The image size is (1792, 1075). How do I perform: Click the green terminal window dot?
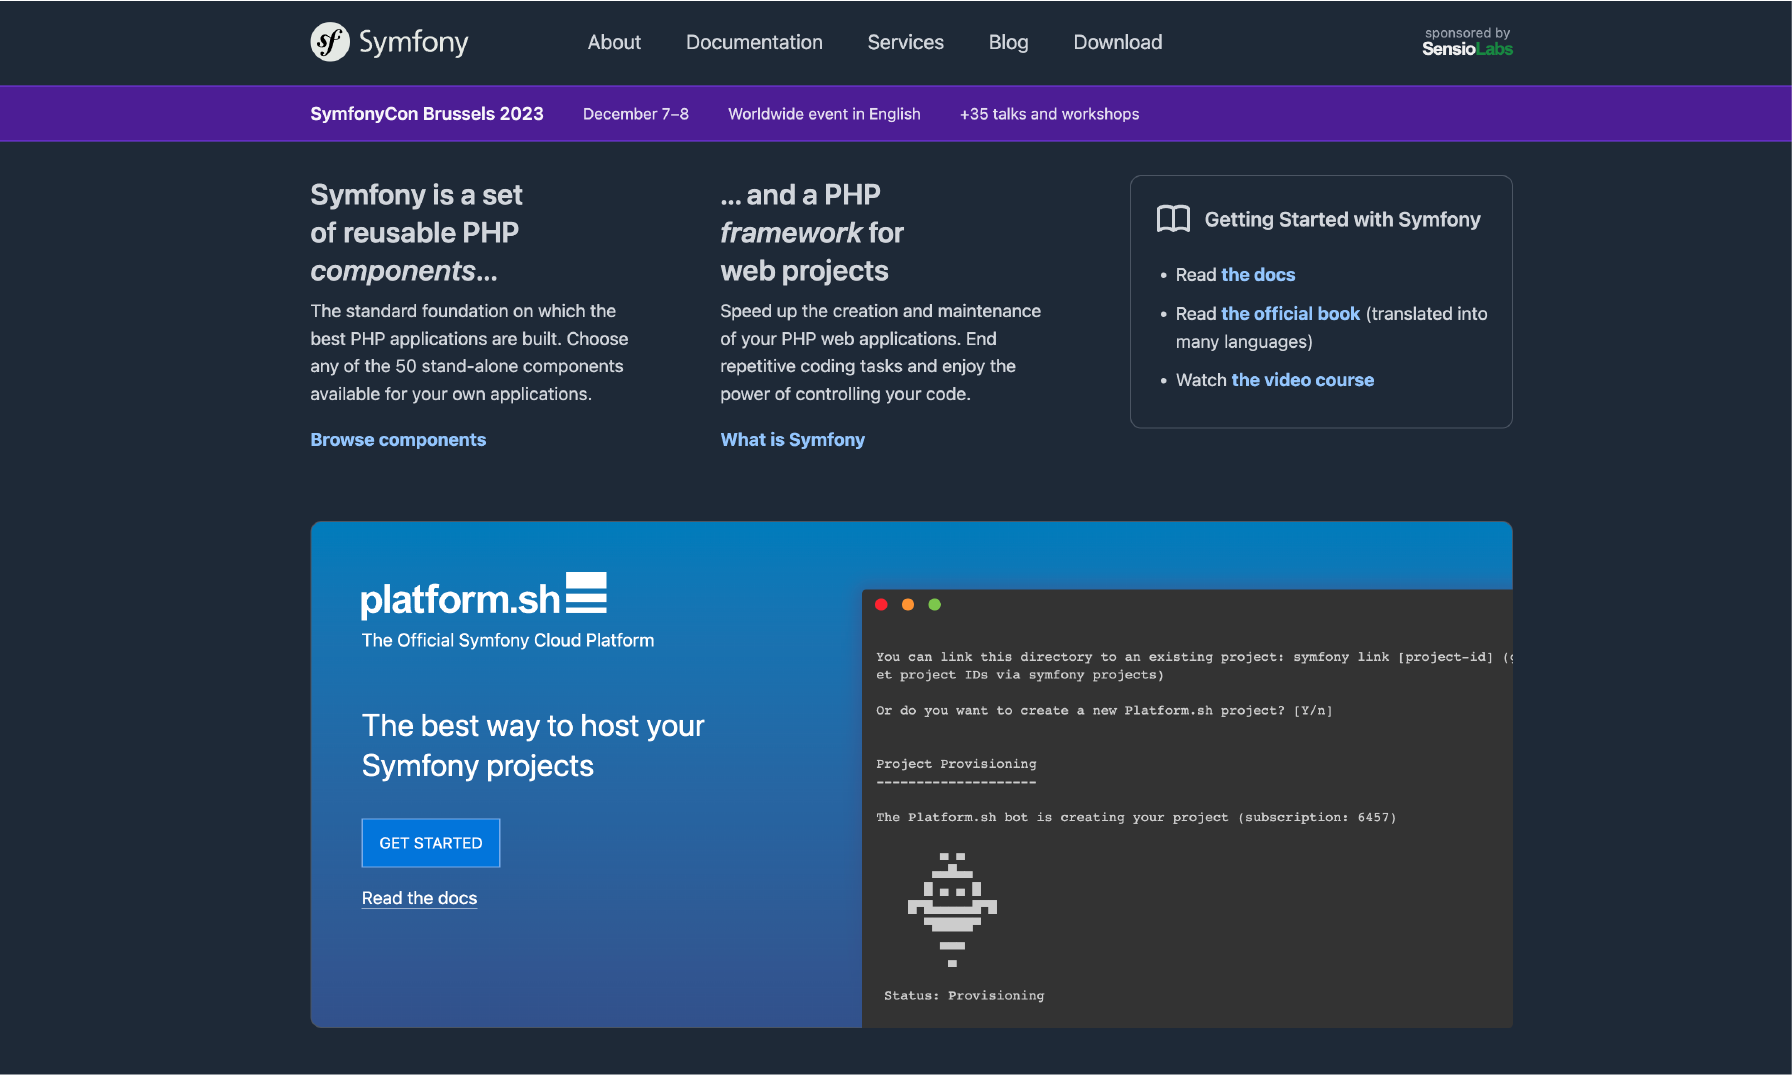tap(935, 604)
